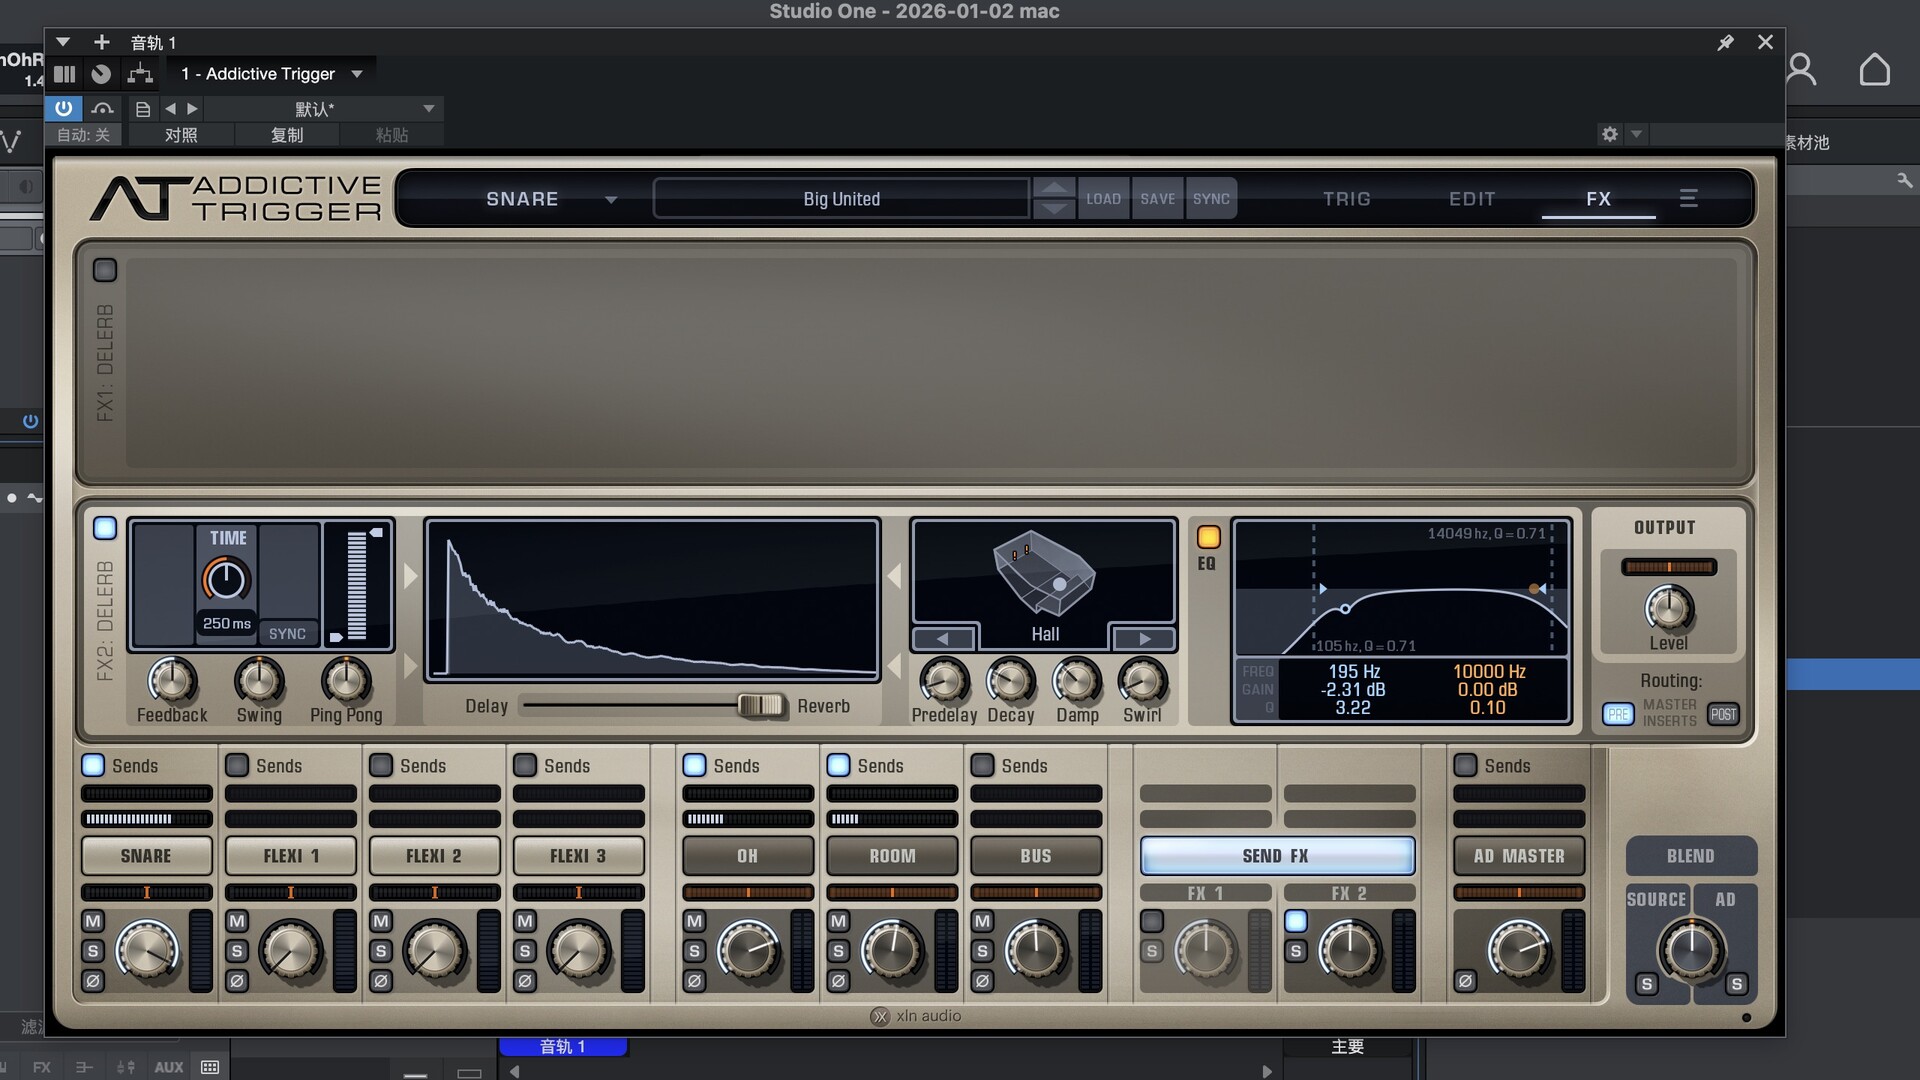Toggle the EQ on for DELERB
The image size is (1920, 1080).
(1208, 537)
